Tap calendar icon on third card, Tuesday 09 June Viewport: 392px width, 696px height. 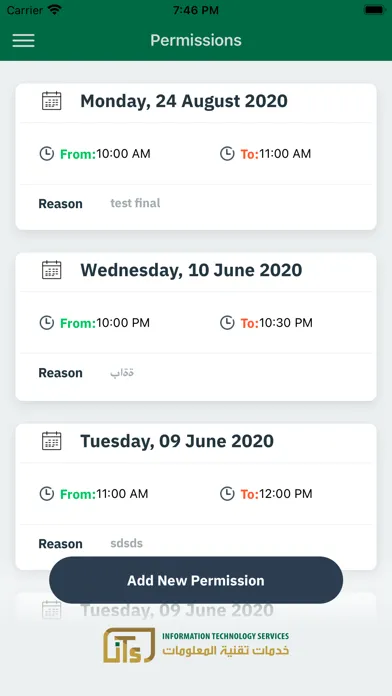click(x=51, y=441)
